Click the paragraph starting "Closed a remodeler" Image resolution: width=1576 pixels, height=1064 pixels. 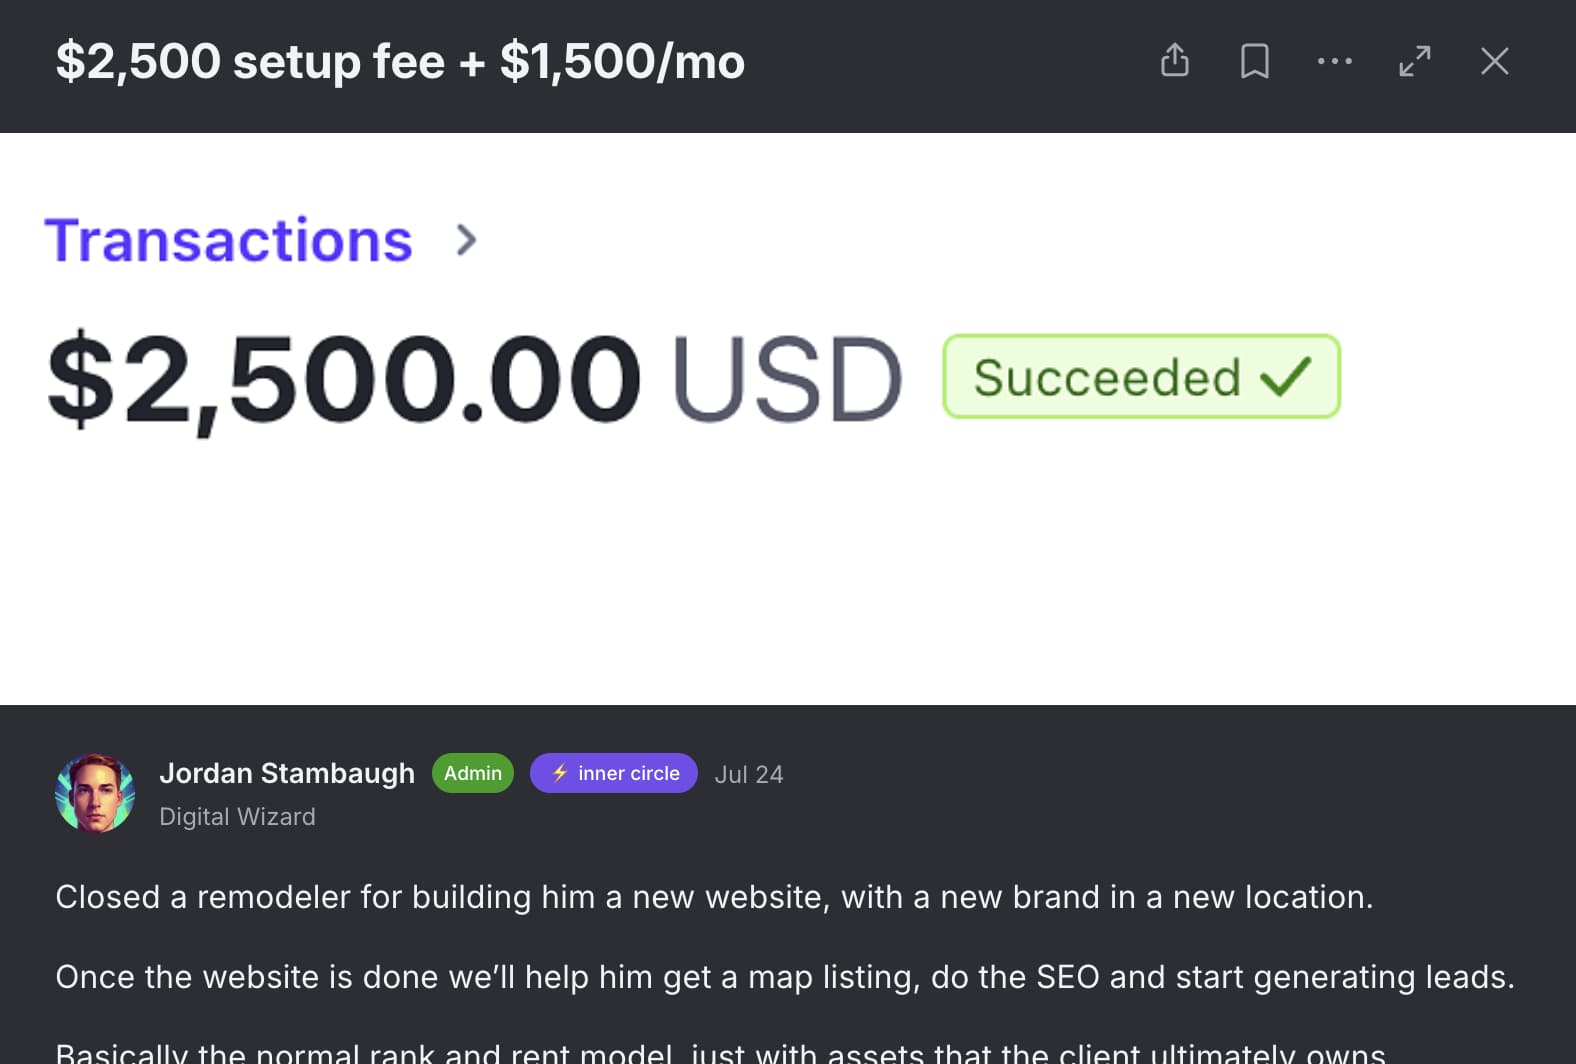point(714,897)
